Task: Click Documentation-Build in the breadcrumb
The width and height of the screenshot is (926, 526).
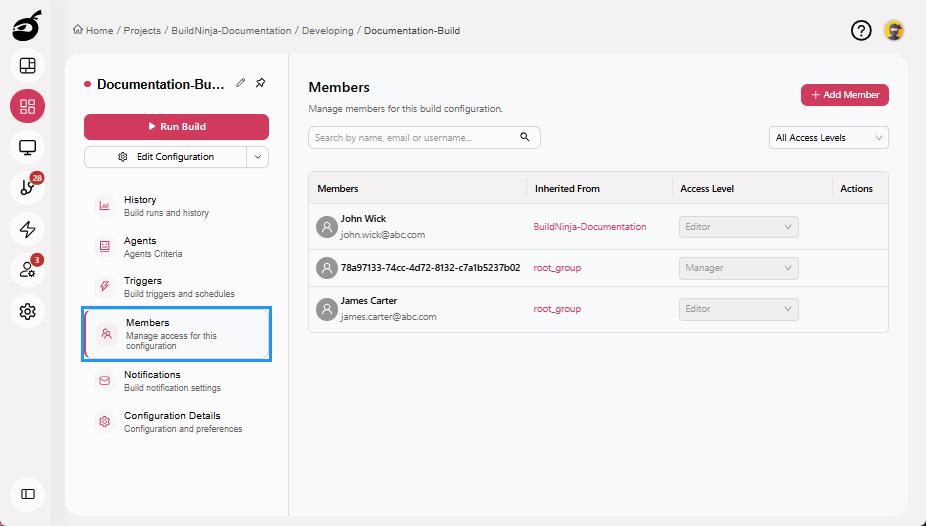Action: [x=412, y=31]
